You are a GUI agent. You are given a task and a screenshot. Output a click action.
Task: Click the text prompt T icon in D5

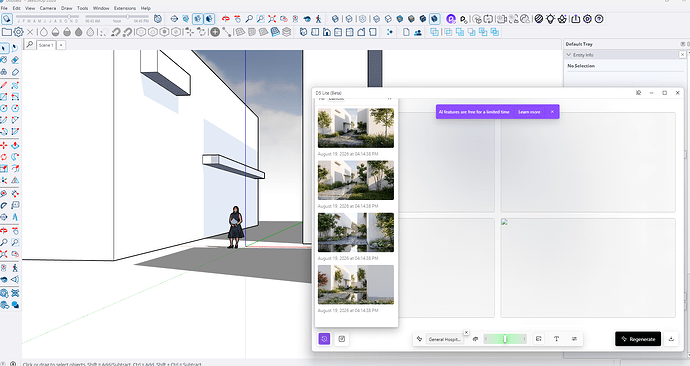pyautogui.click(x=556, y=339)
